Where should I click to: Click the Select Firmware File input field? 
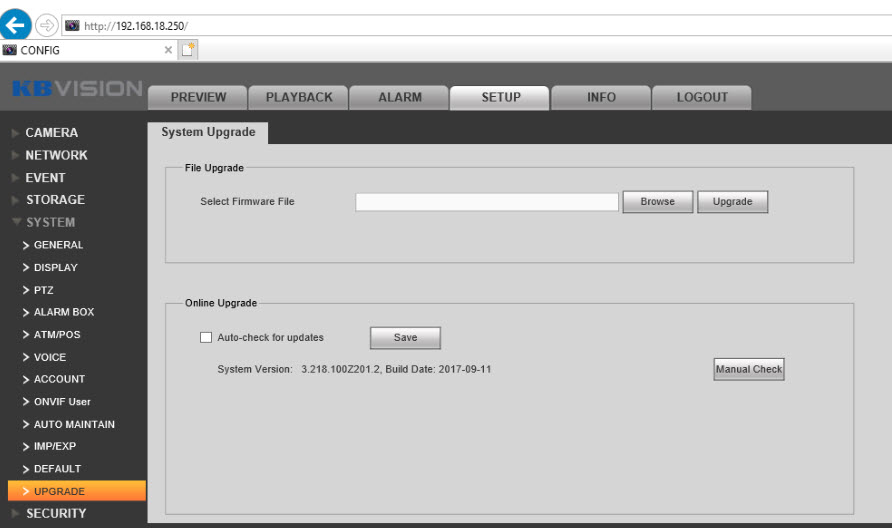(x=486, y=202)
